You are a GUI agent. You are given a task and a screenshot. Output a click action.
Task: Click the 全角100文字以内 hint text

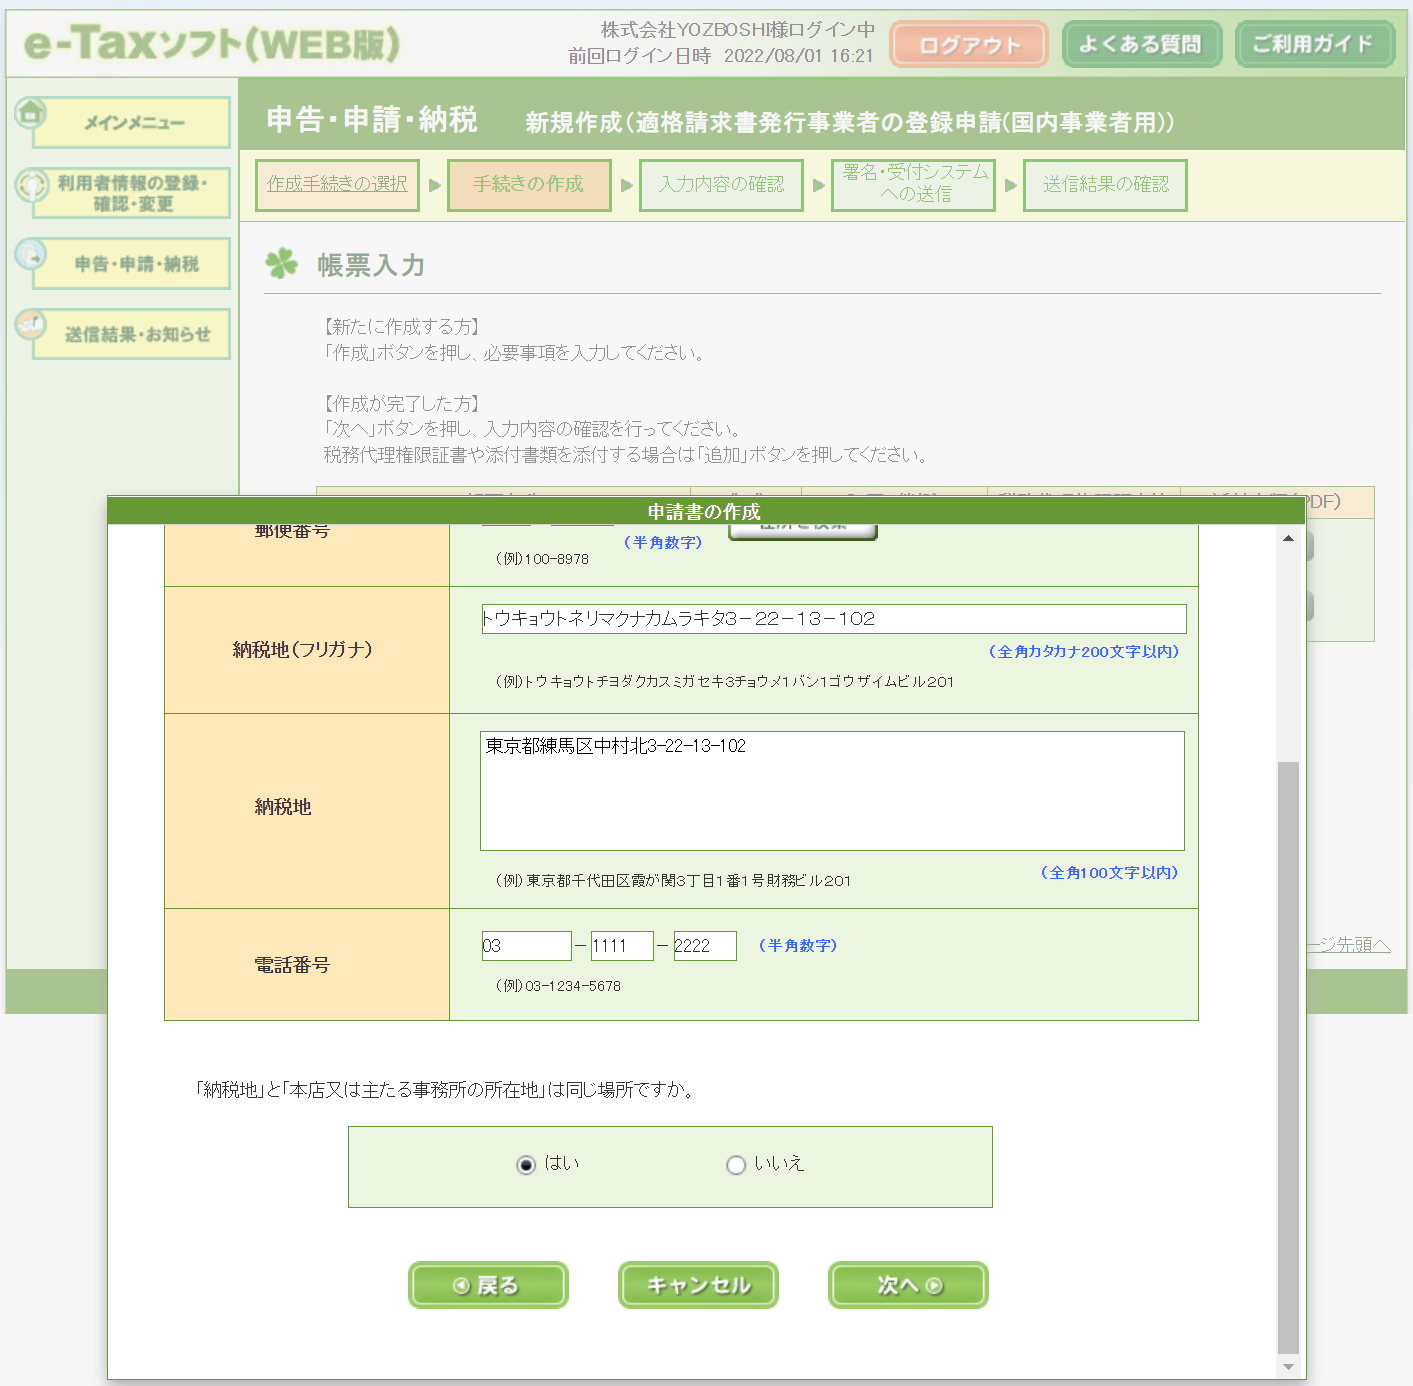click(x=1110, y=873)
